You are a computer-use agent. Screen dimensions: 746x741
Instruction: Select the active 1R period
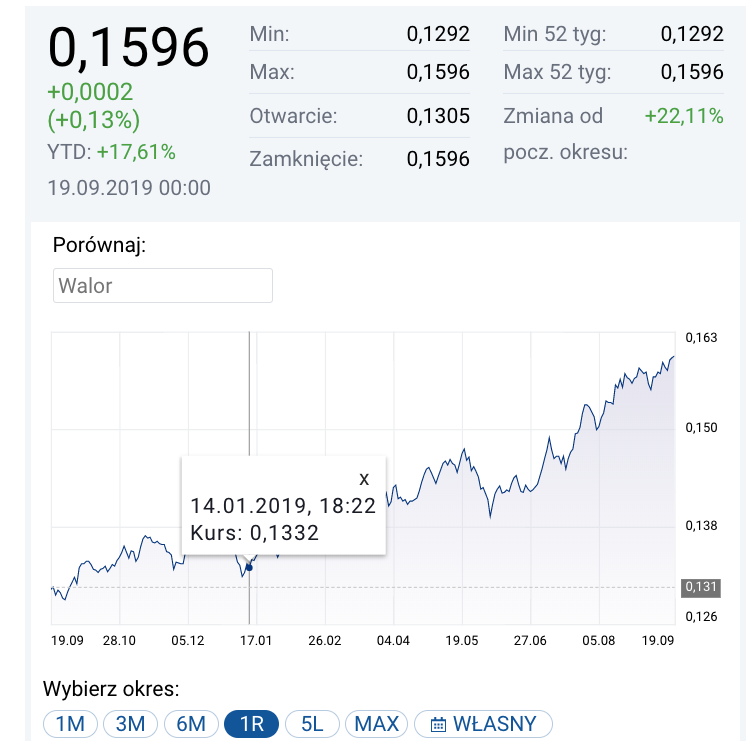pyautogui.click(x=252, y=724)
